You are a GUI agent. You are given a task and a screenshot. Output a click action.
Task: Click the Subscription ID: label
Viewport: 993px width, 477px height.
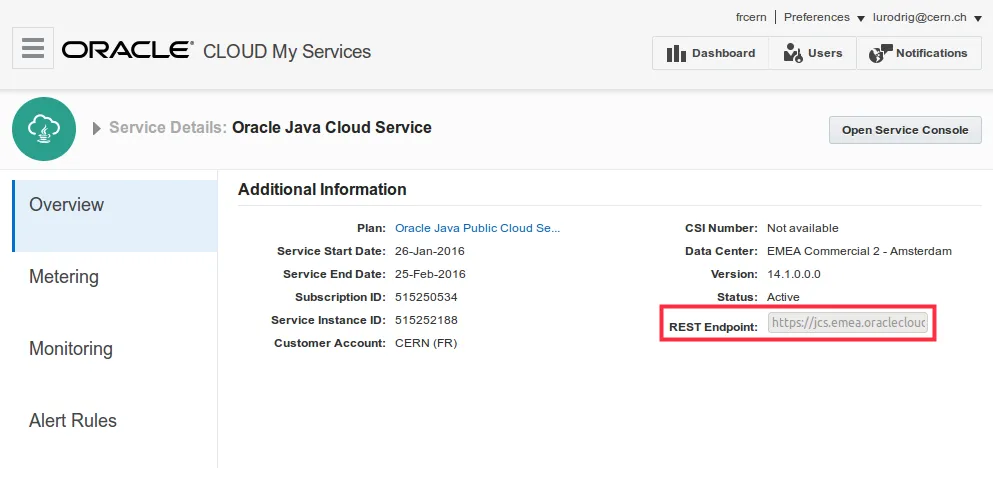coord(340,297)
